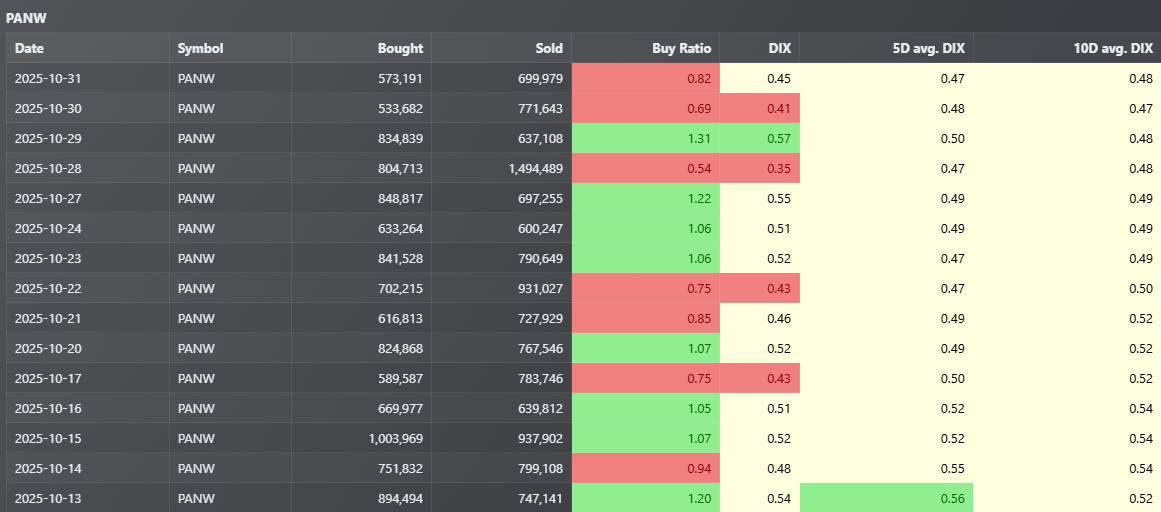Click the Bought value 1,003,969
Image resolution: width=1161 pixels, height=512 pixels.
point(391,439)
